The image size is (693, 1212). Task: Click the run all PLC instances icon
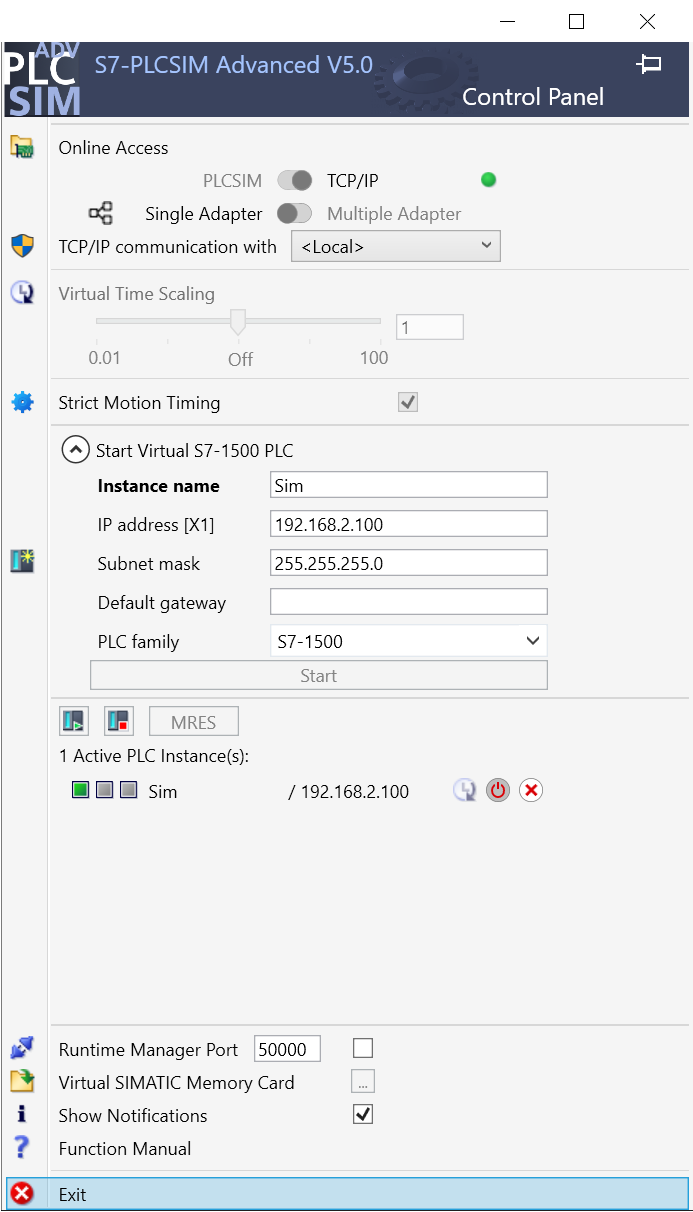74,721
